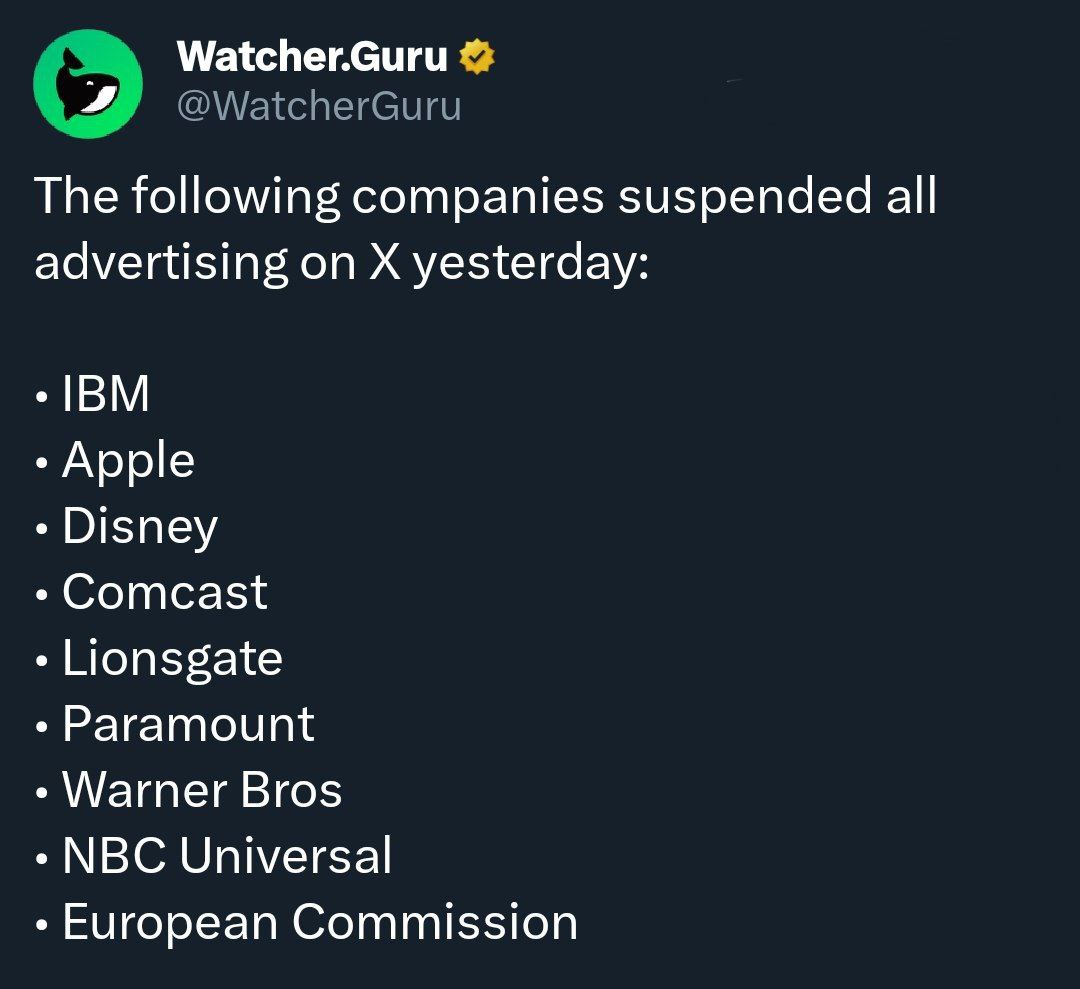This screenshot has height=989, width=1080.
Task: Select the European Commission list entry
Action: (x=320, y=922)
